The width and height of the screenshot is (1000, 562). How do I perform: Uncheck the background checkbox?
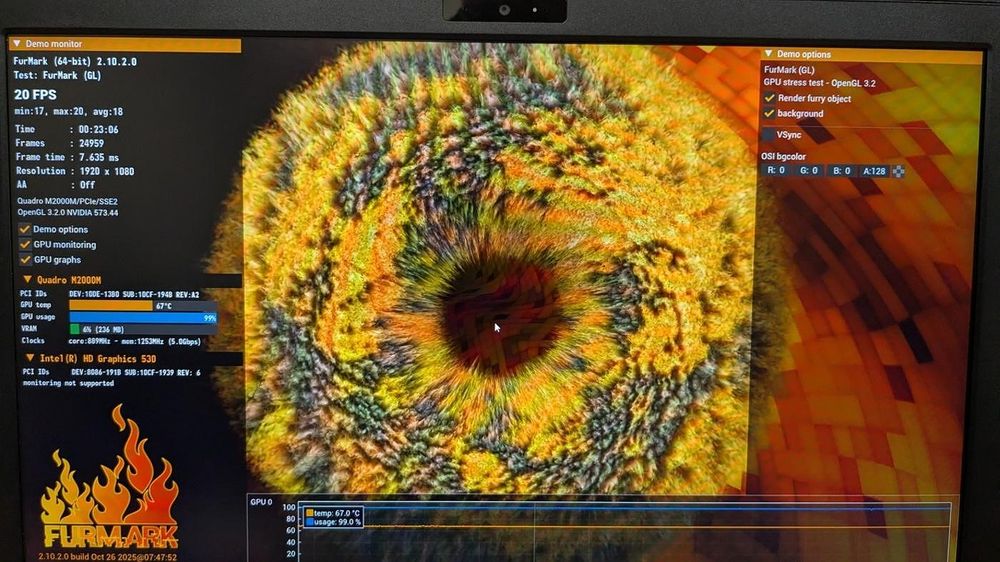click(769, 114)
